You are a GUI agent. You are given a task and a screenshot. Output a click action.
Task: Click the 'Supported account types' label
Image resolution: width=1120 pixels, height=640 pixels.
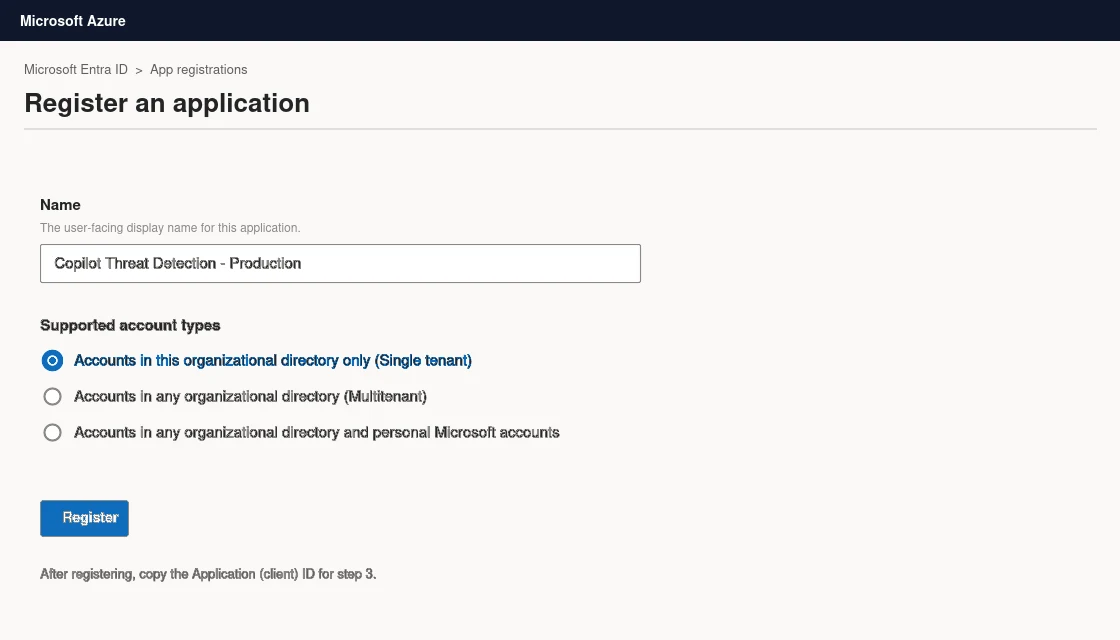pos(130,325)
